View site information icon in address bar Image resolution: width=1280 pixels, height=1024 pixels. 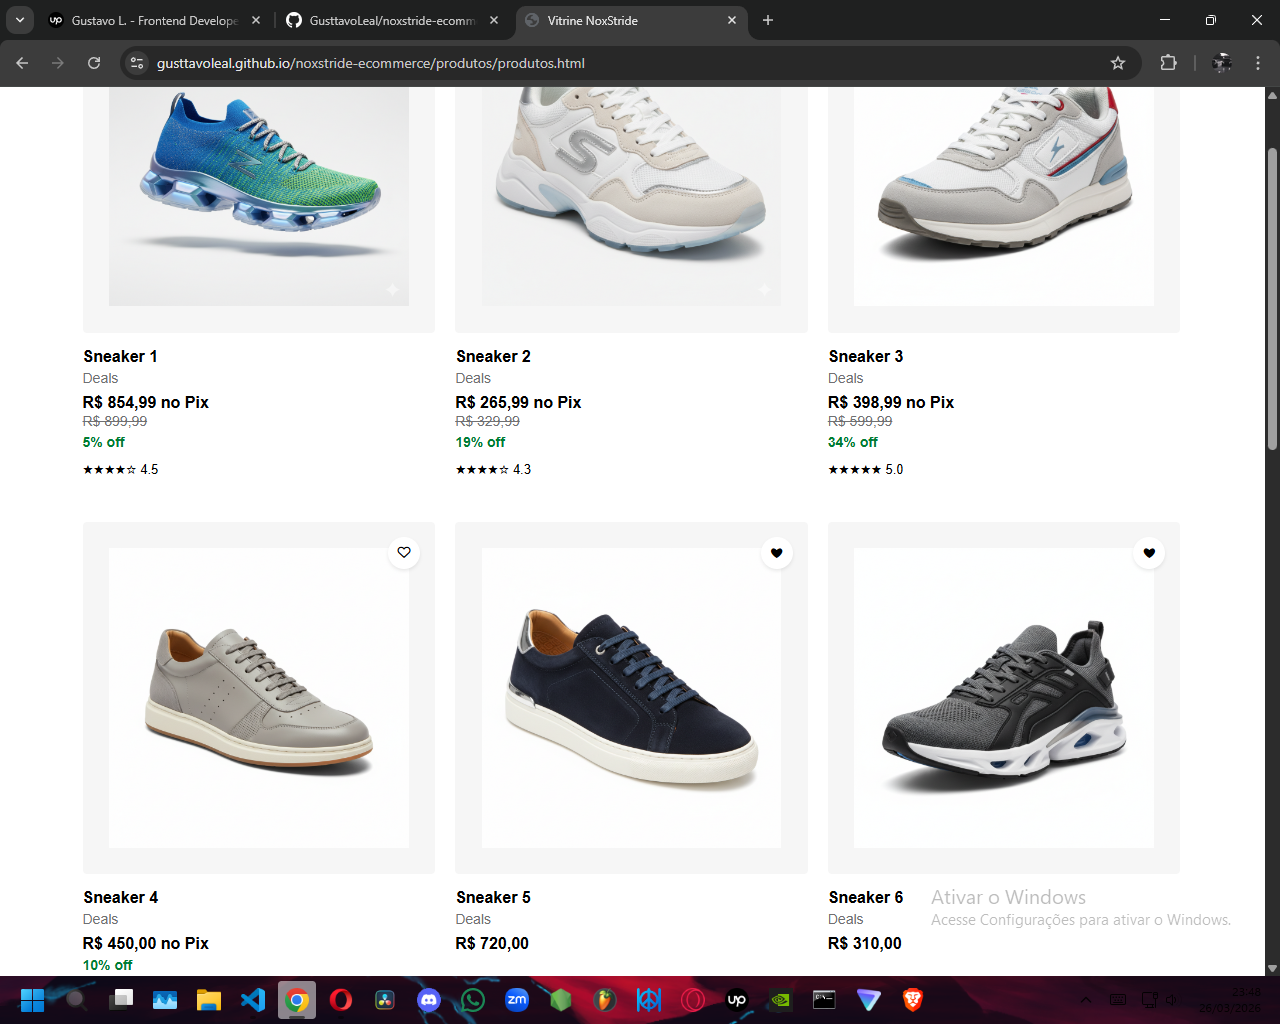tap(138, 63)
